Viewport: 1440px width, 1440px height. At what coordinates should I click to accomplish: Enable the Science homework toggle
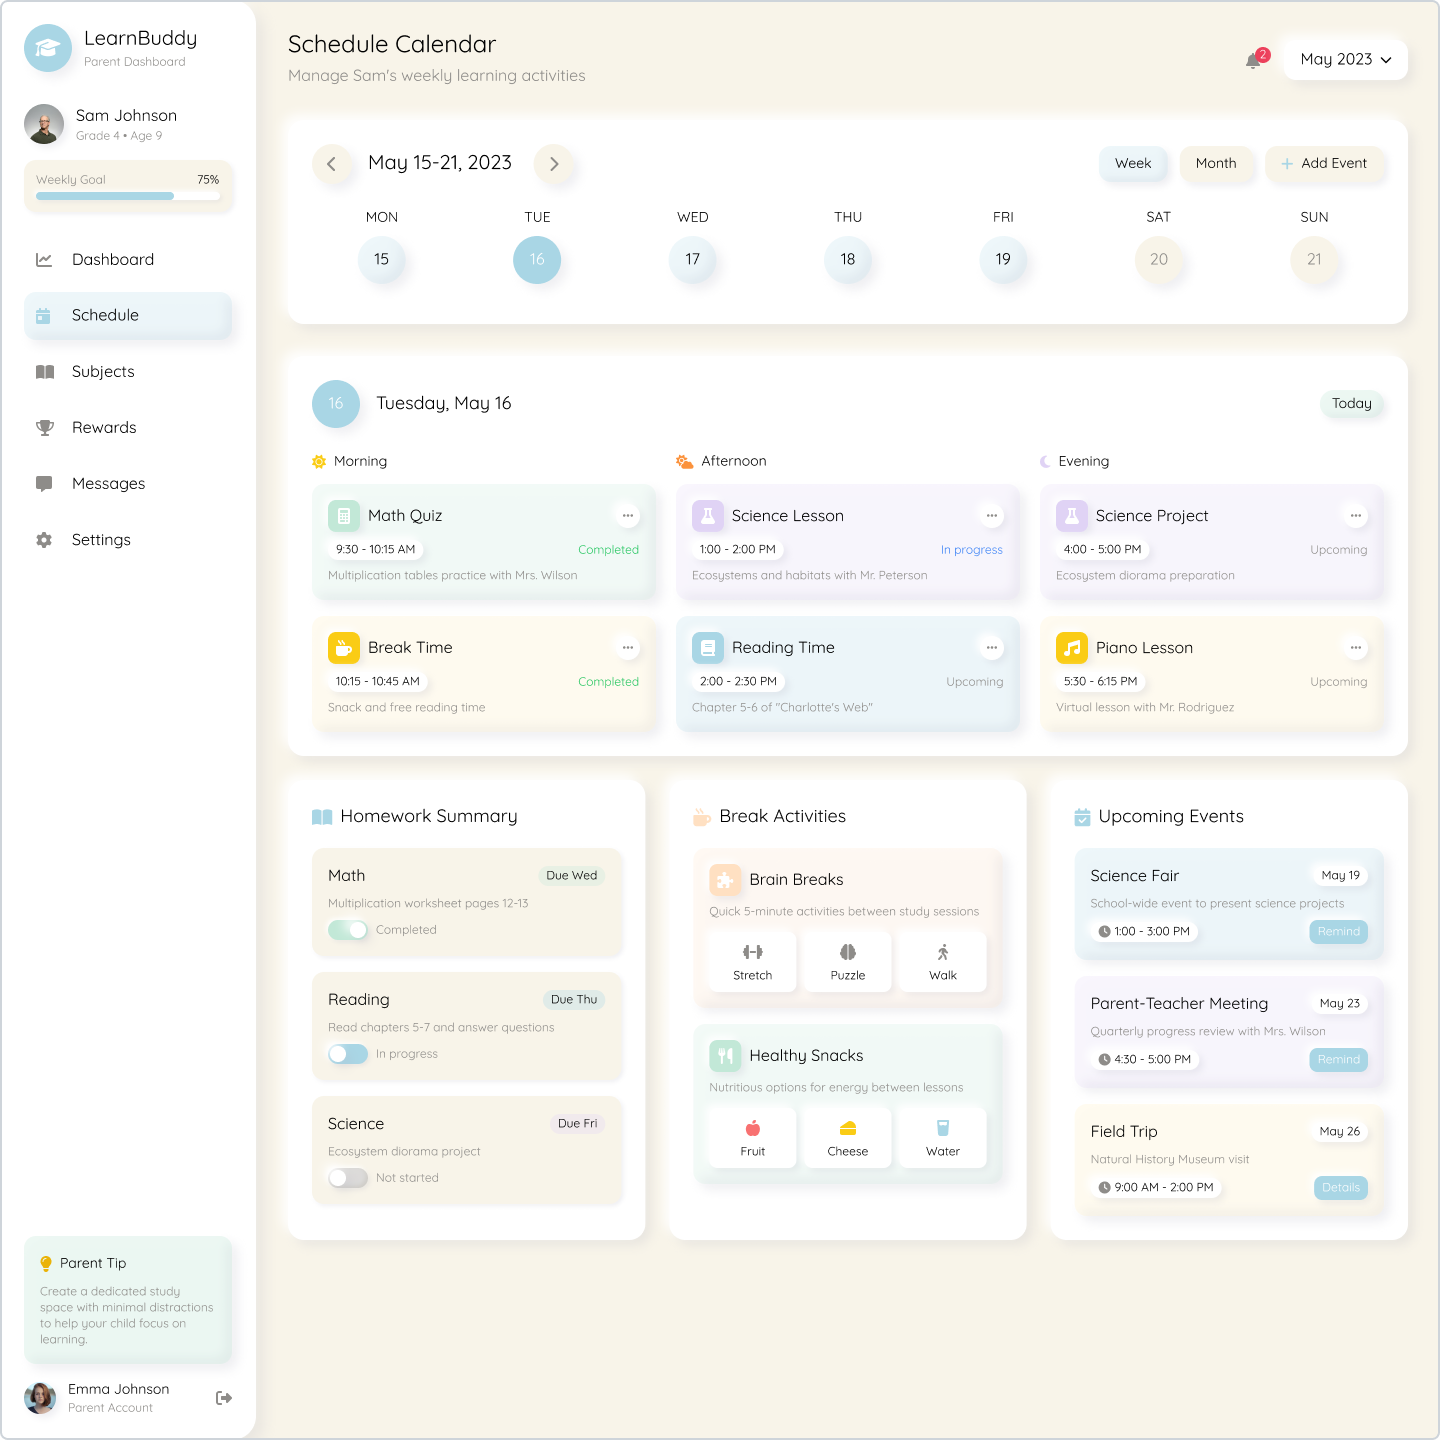click(348, 1178)
